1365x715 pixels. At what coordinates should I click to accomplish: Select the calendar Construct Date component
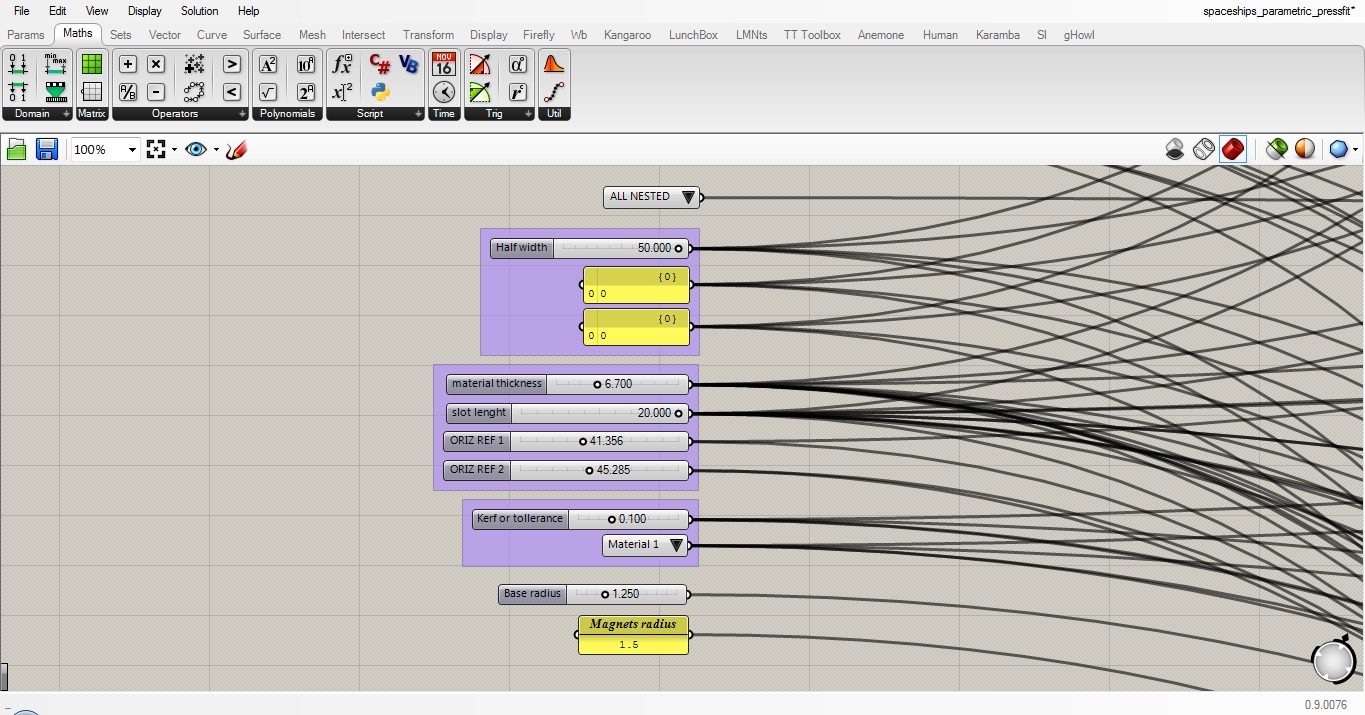tap(444, 64)
